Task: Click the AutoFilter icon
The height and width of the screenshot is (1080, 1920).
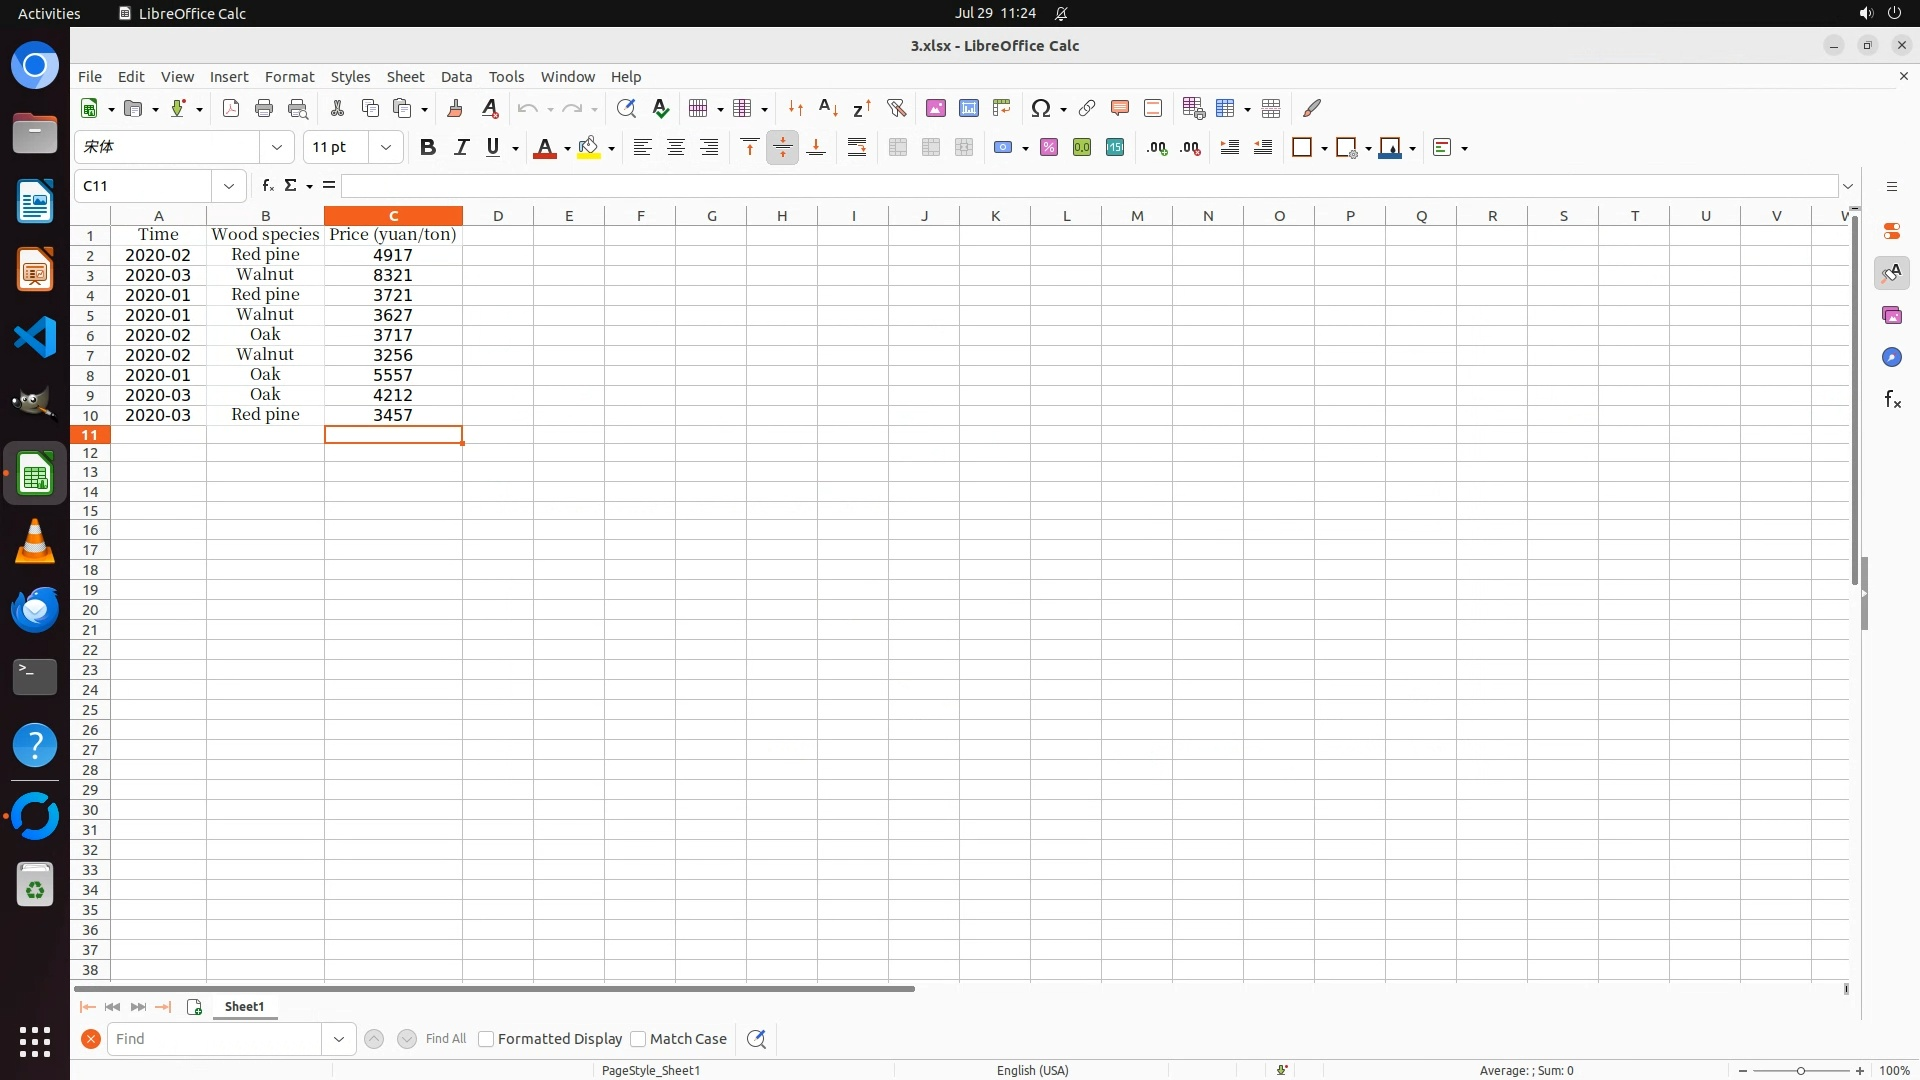Action: point(896,108)
